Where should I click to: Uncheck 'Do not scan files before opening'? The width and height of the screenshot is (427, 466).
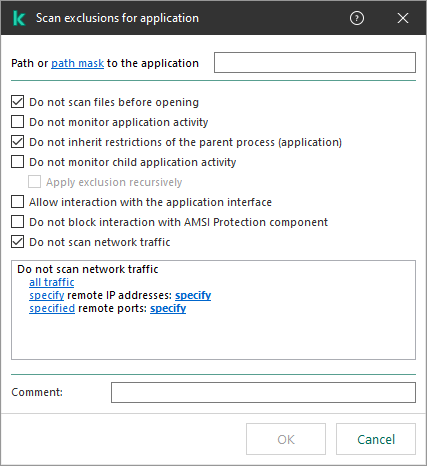[17, 102]
